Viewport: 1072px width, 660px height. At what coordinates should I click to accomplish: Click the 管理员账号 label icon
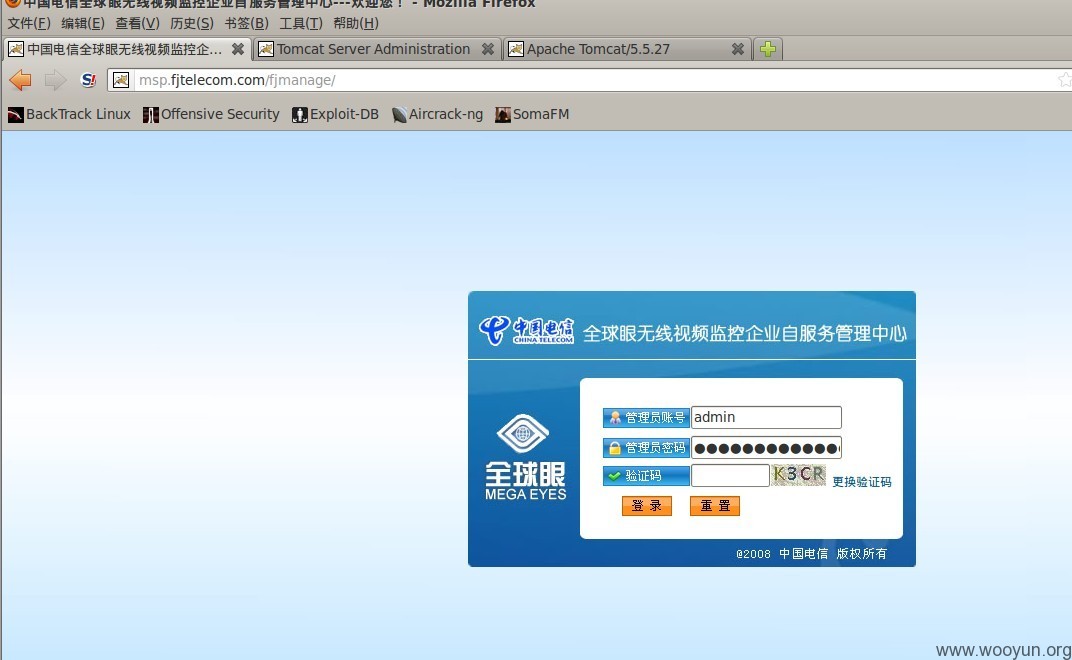646,417
